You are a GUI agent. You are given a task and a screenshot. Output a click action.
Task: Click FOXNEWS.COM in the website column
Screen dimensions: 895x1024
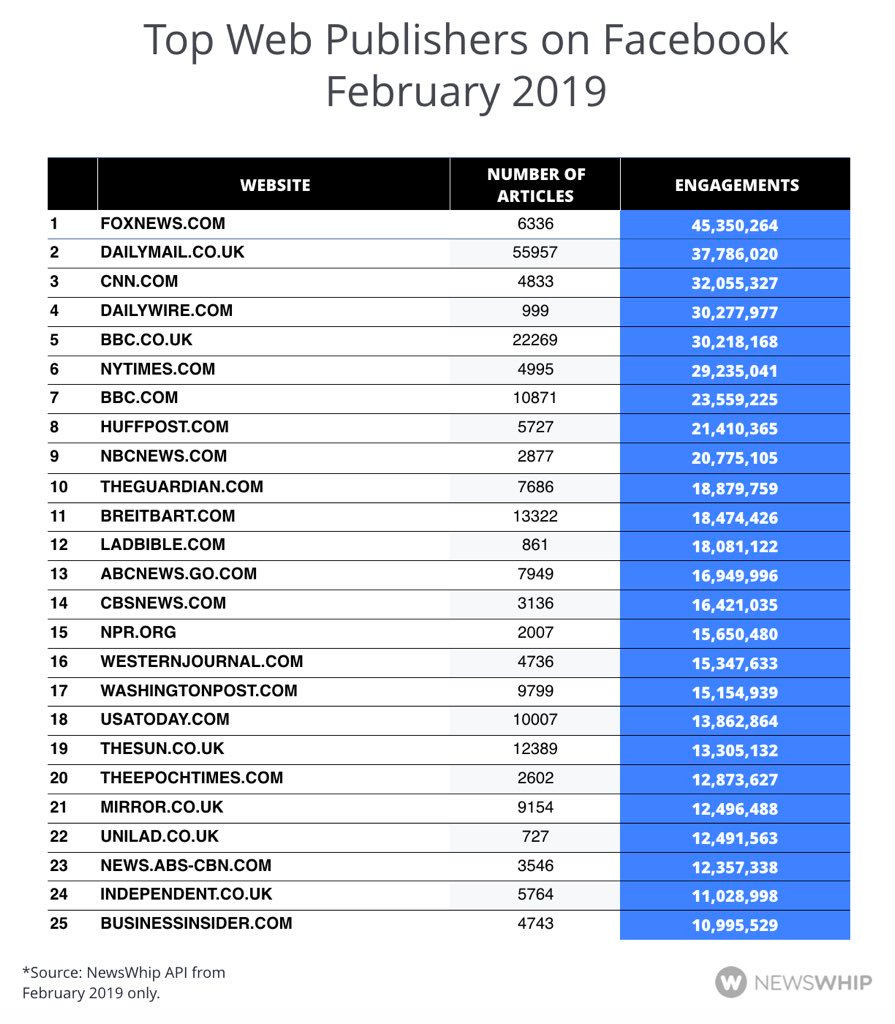(x=163, y=223)
